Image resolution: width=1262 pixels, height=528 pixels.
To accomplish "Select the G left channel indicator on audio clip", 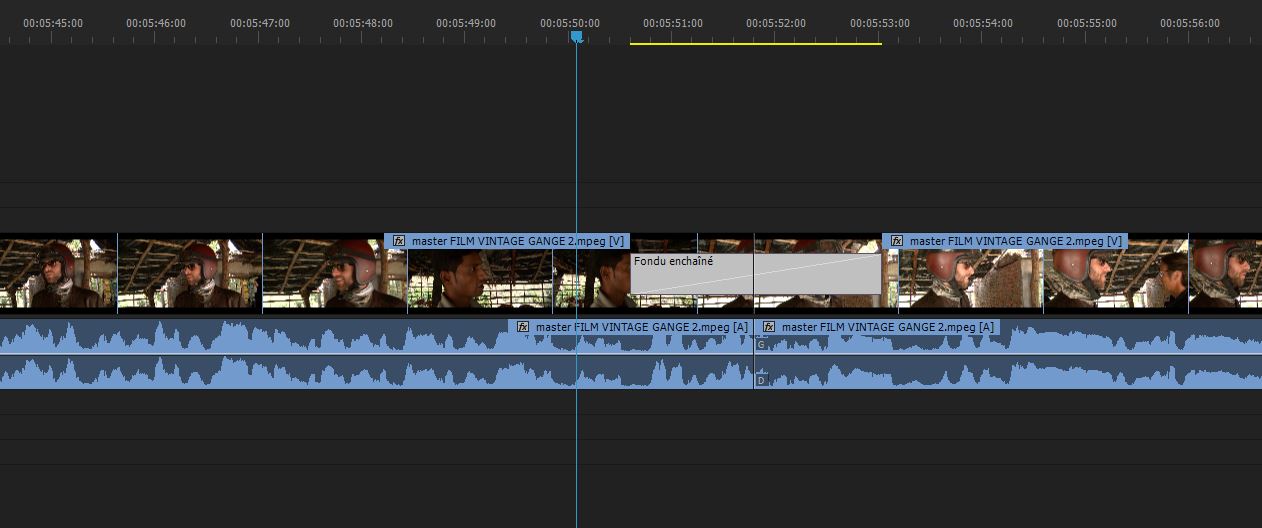I will point(761,344).
